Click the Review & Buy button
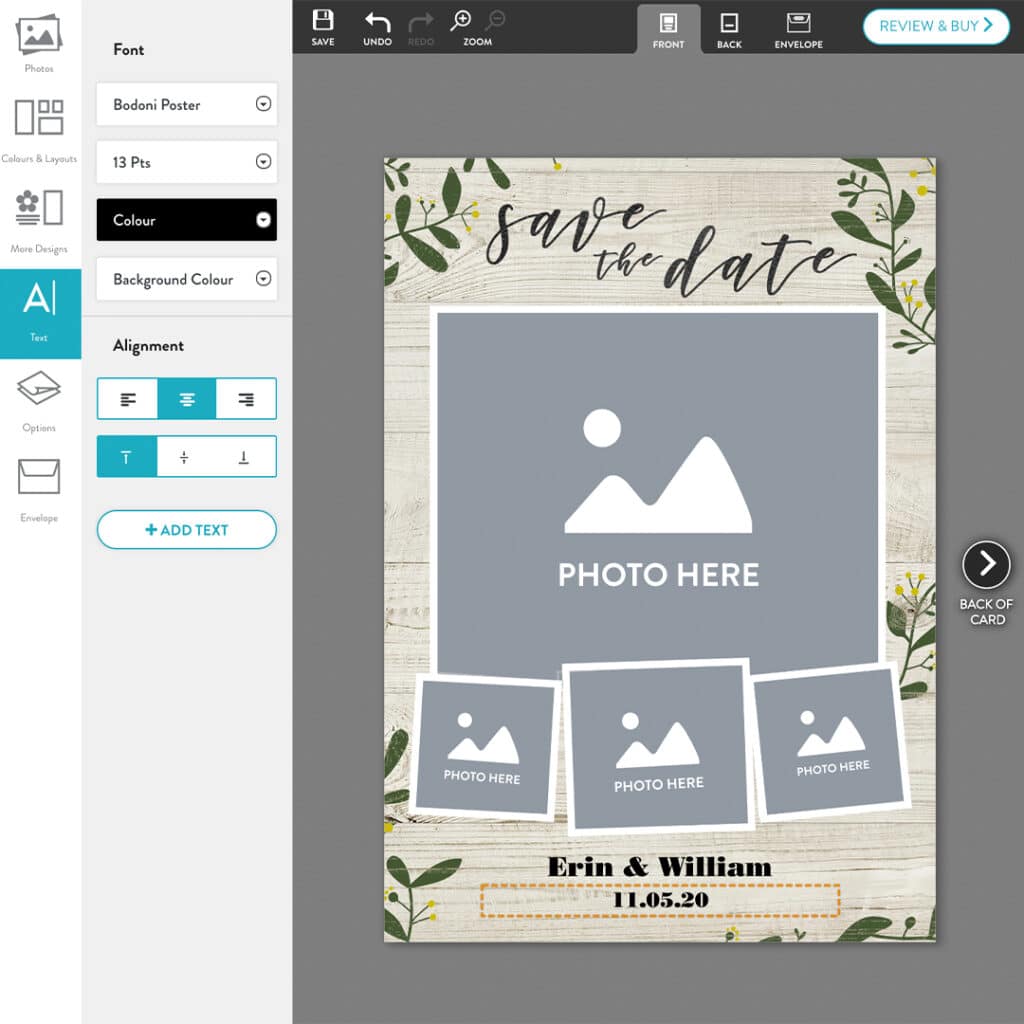Viewport: 1024px width, 1024px height. tap(935, 27)
